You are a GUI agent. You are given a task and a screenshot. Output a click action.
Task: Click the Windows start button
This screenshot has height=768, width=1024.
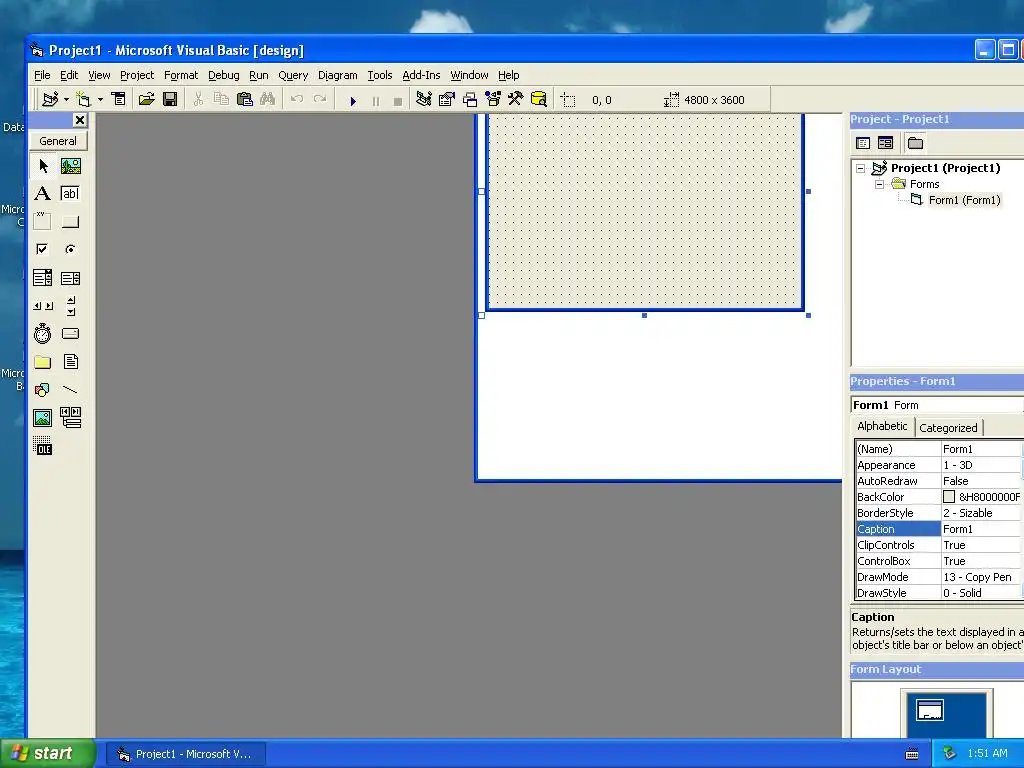tap(47, 754)
